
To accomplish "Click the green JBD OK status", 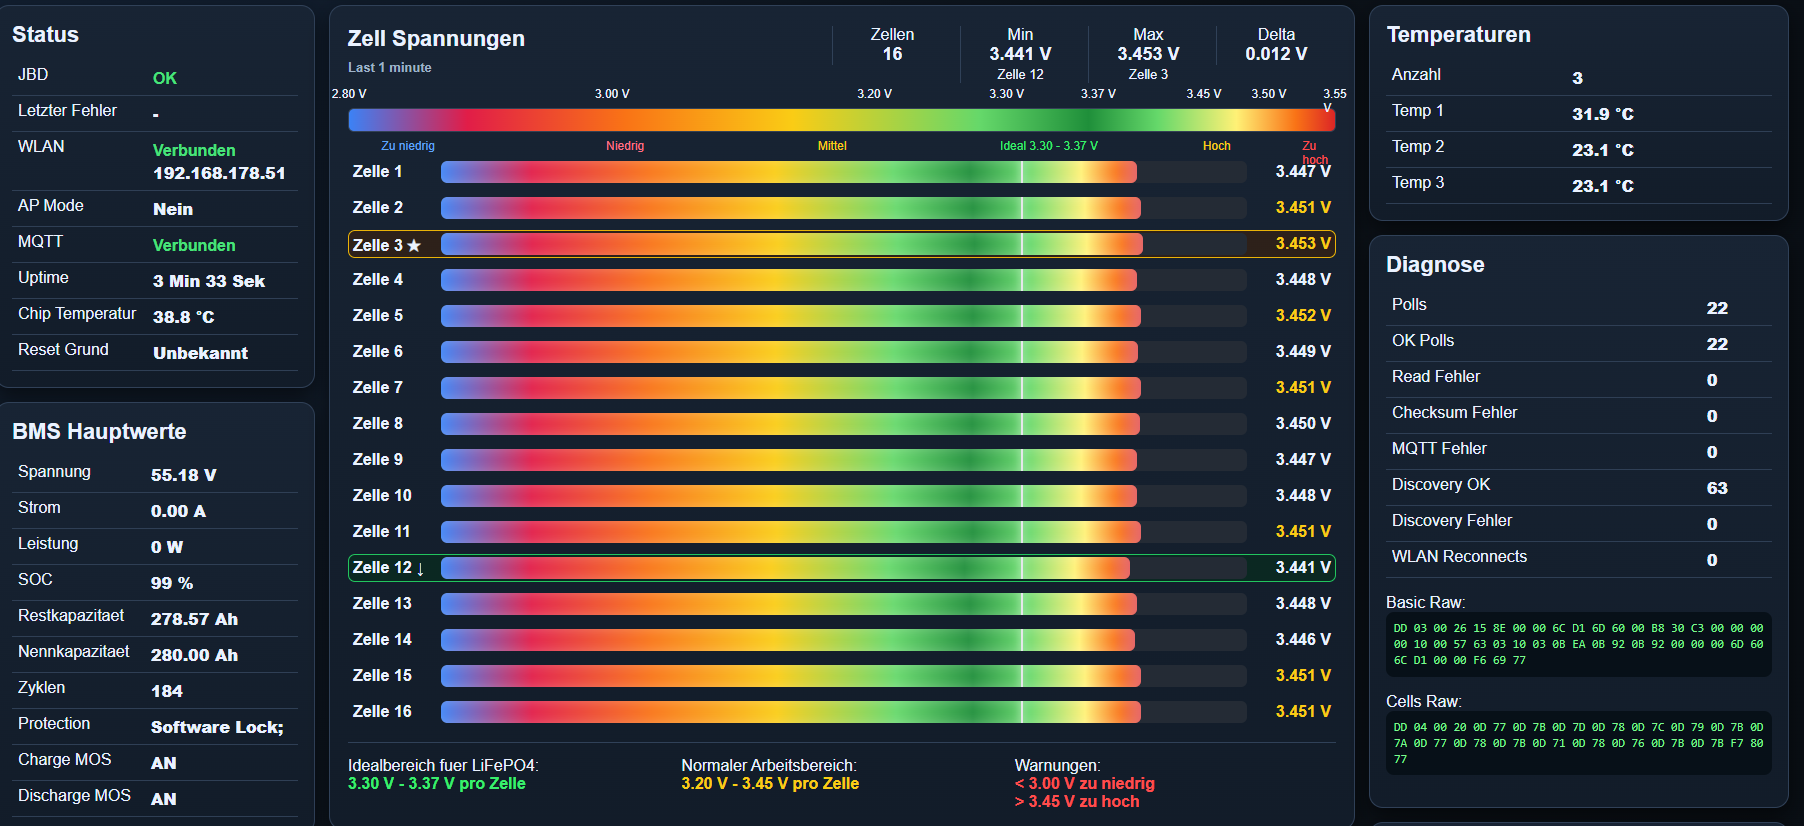I will pyautogui.click(x=164, y=78).
